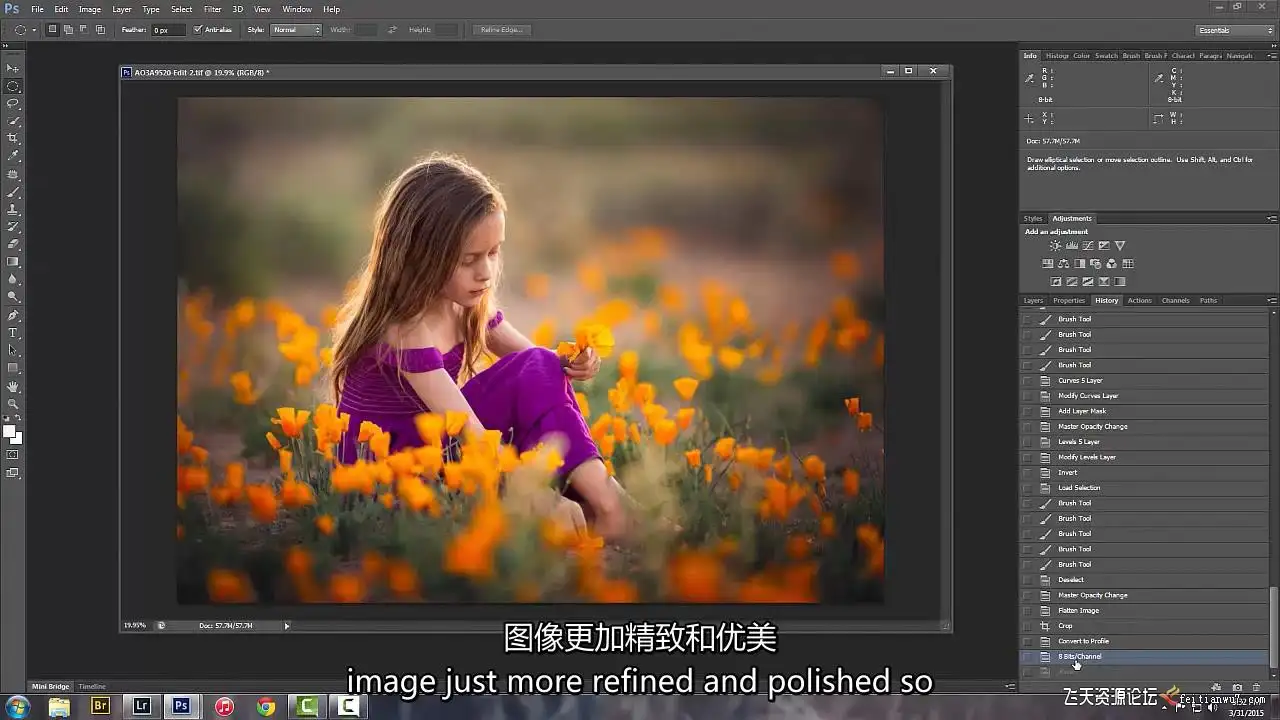Set history brush source for Flatten Image
The image size is (1280, 720).
click(x=1027, y=610)
